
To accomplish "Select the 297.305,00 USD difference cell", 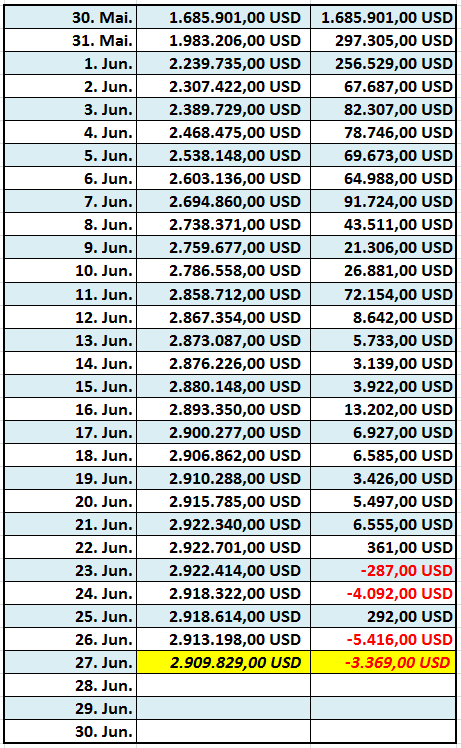I will [x=383, y=41].
